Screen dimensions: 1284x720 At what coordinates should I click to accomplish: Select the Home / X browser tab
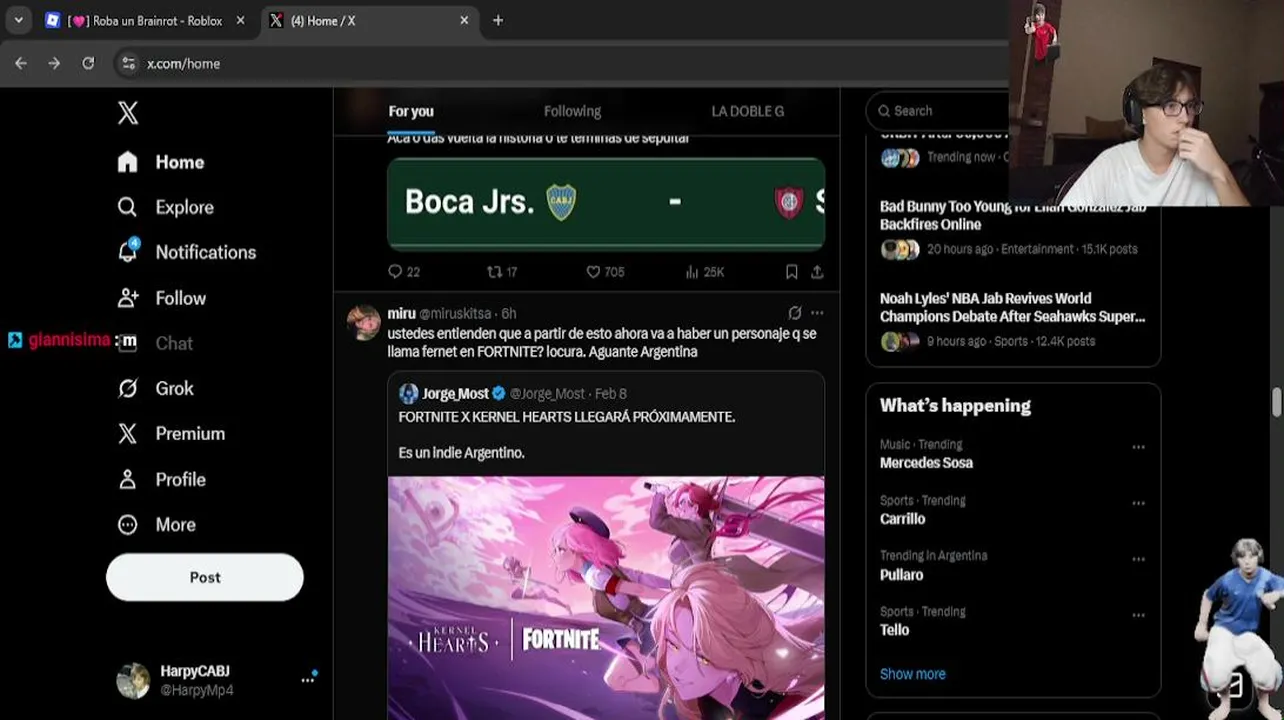(x=370, y=20)
